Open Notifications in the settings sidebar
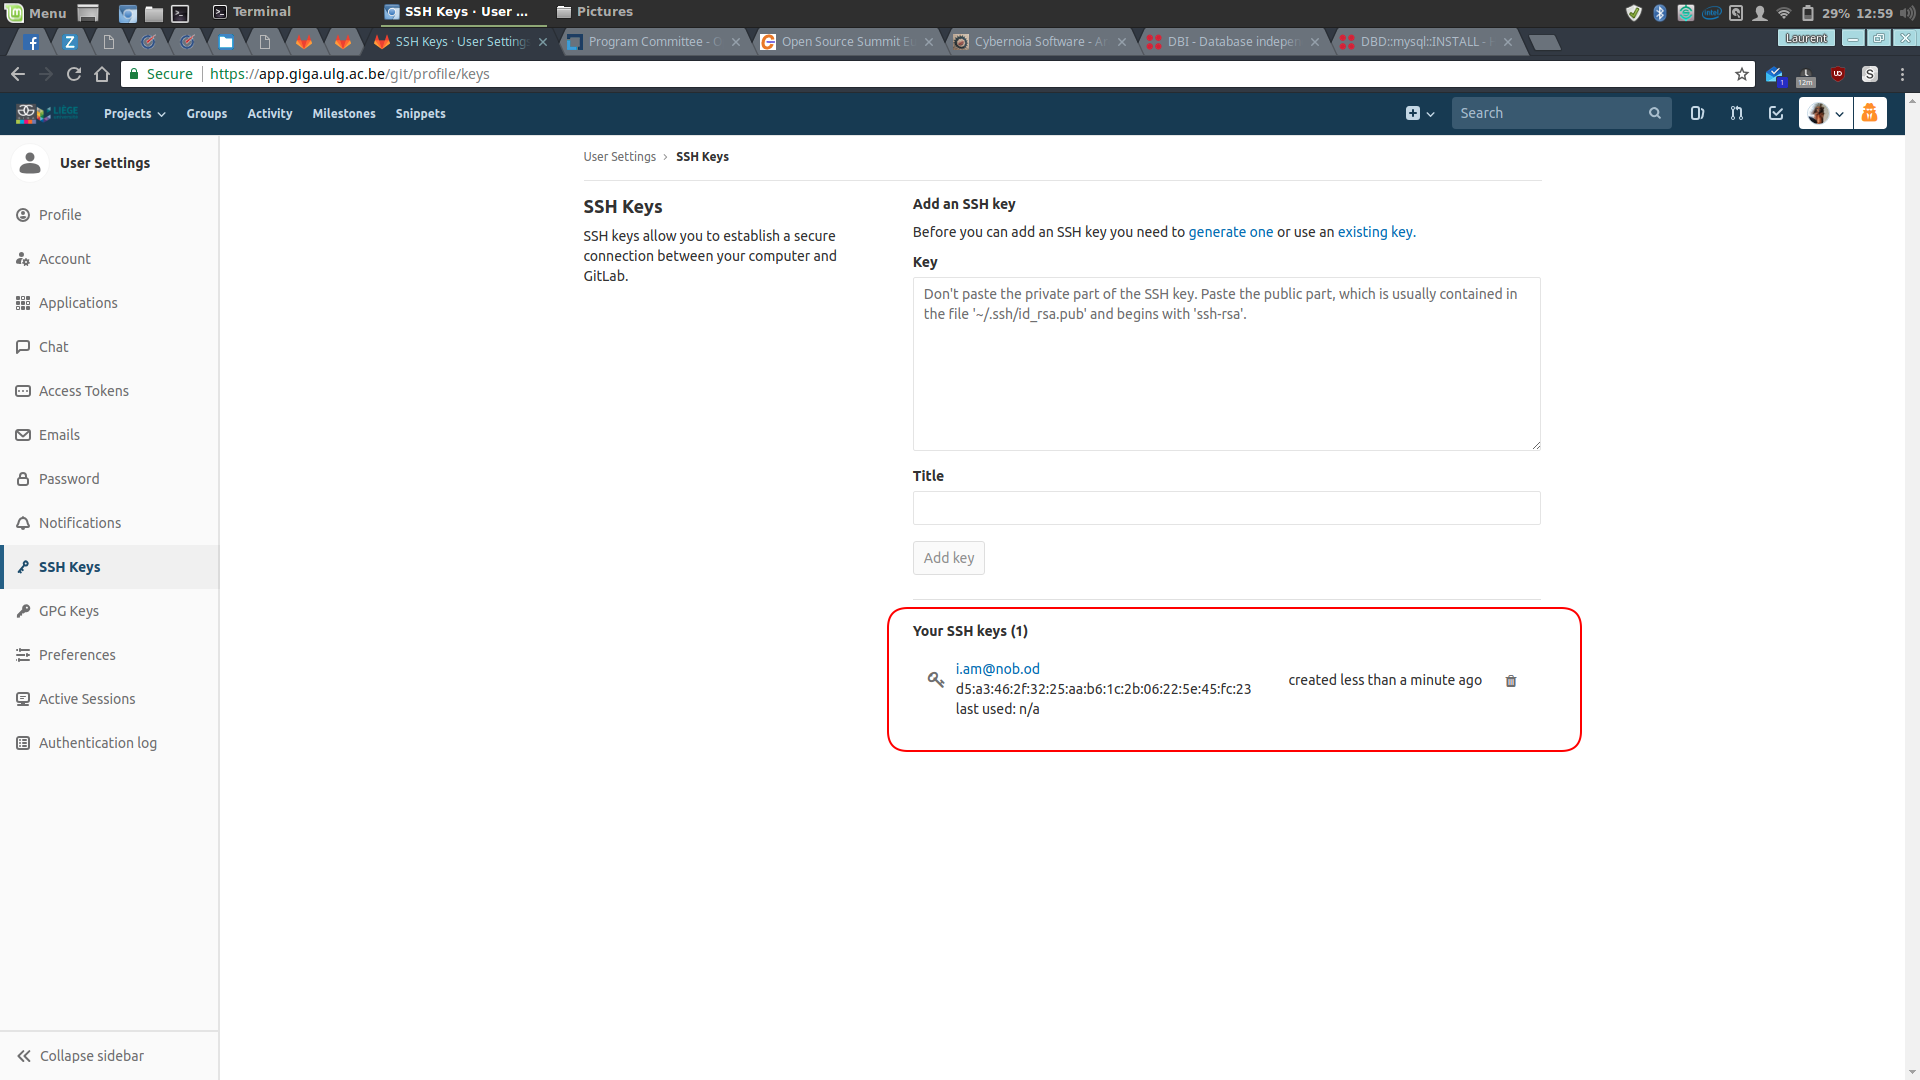This screenshot has width=1920, height=1080. point(109,523)
